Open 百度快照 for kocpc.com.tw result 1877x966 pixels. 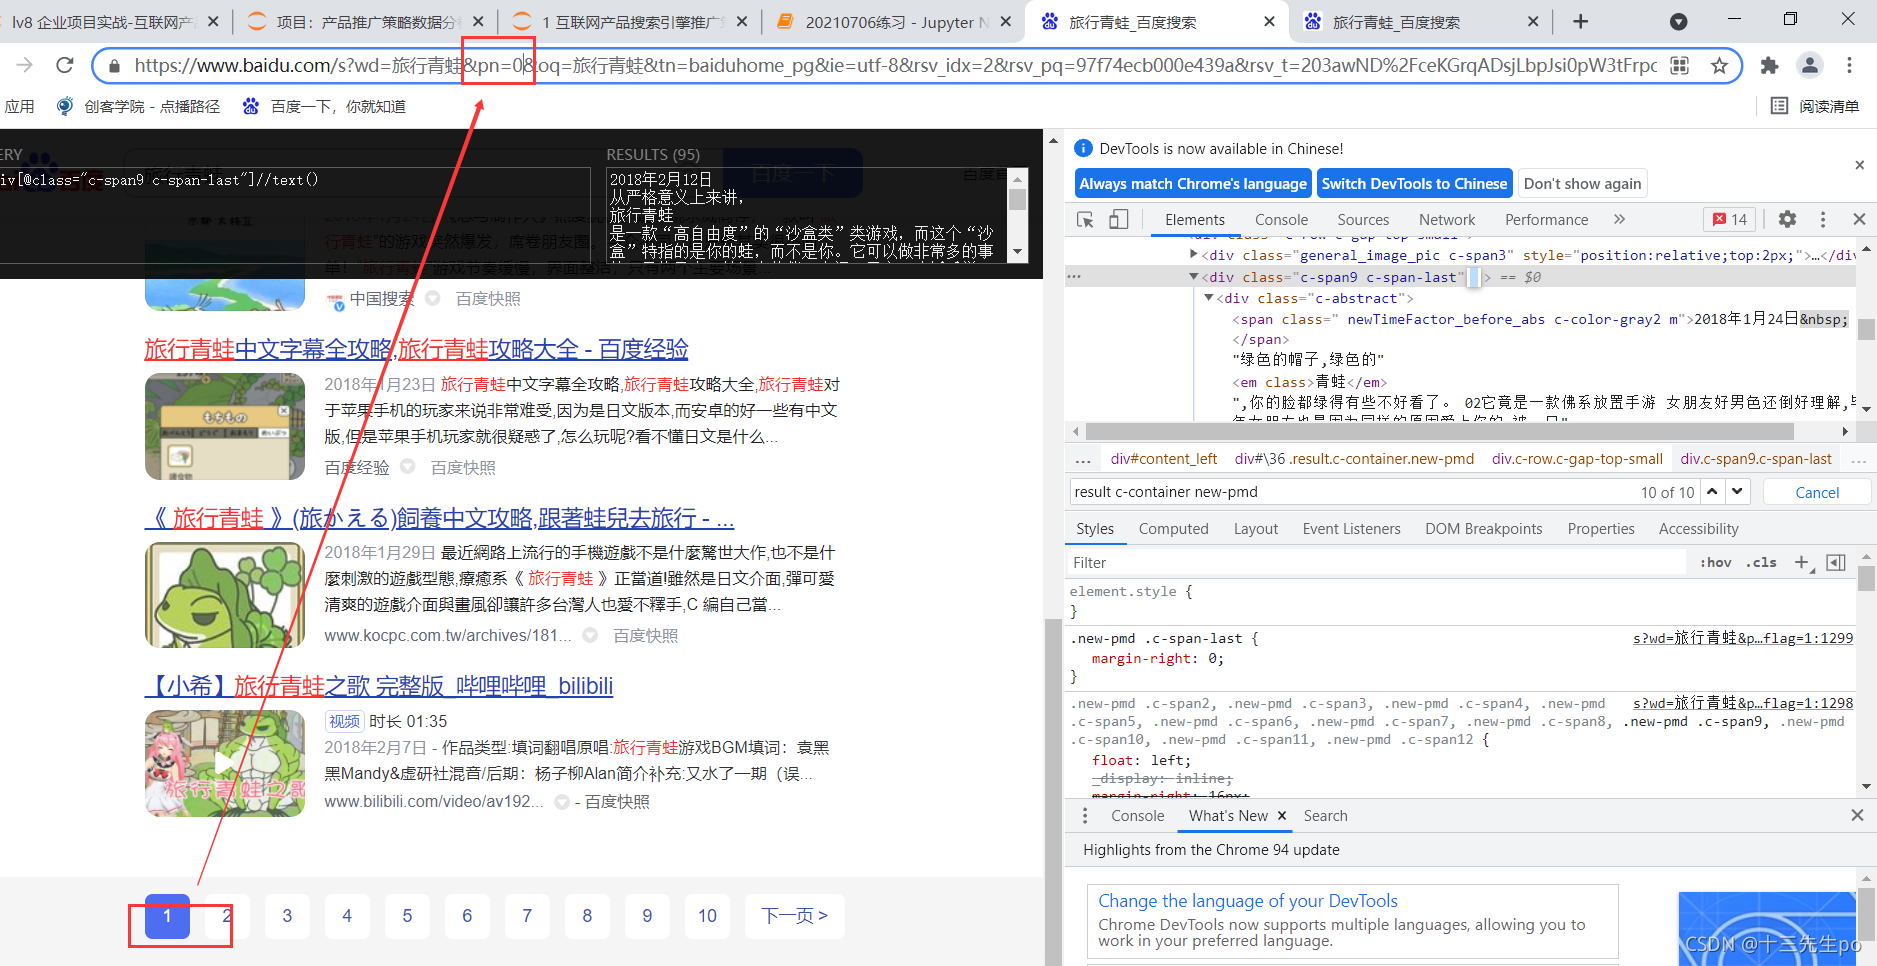[645, 636]
